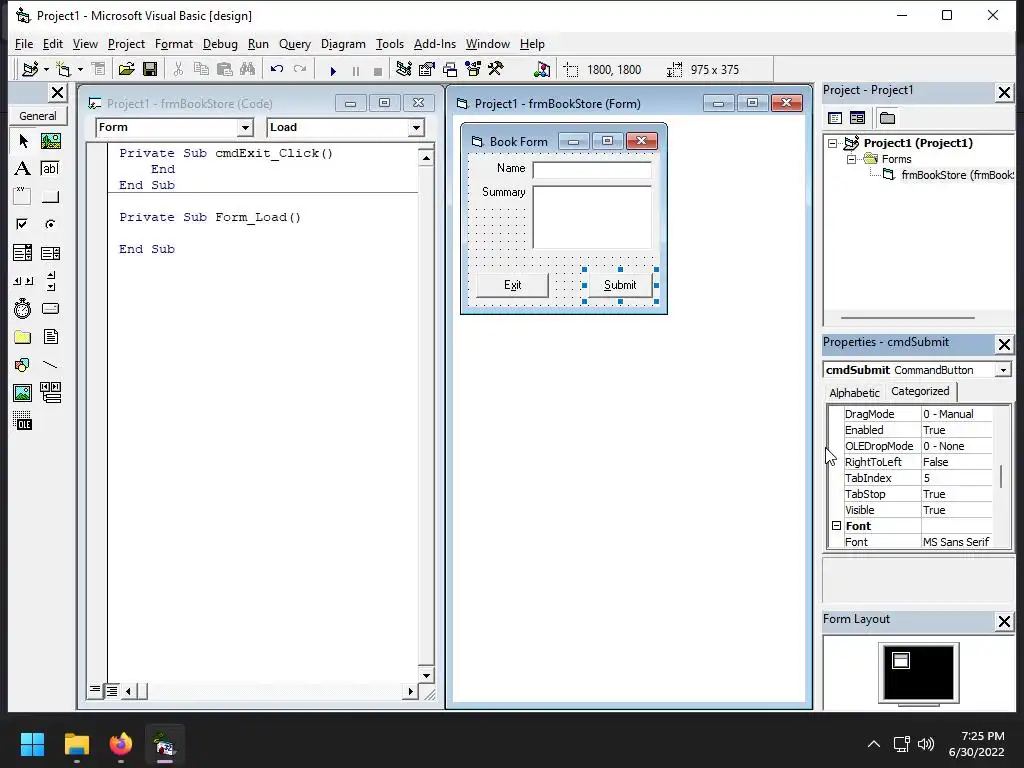The image size is (1024, 768).
Task: Open Form Layout Window from toolbar
Action: click(450, 69)
